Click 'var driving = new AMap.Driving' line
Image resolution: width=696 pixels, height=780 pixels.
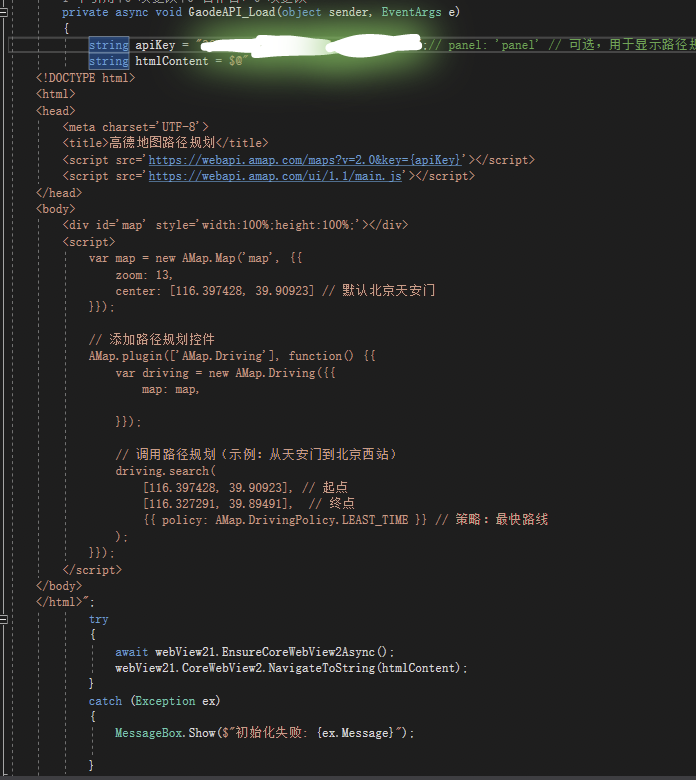tap(225, 373)
